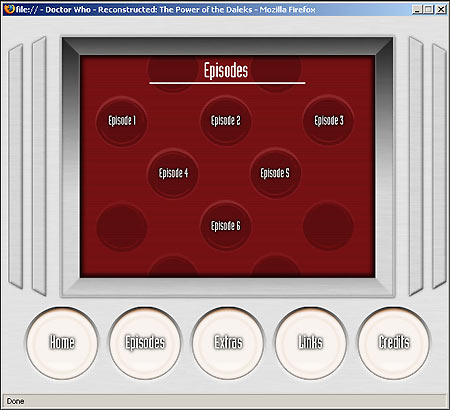Click the window title bar text

pos(165,9)
